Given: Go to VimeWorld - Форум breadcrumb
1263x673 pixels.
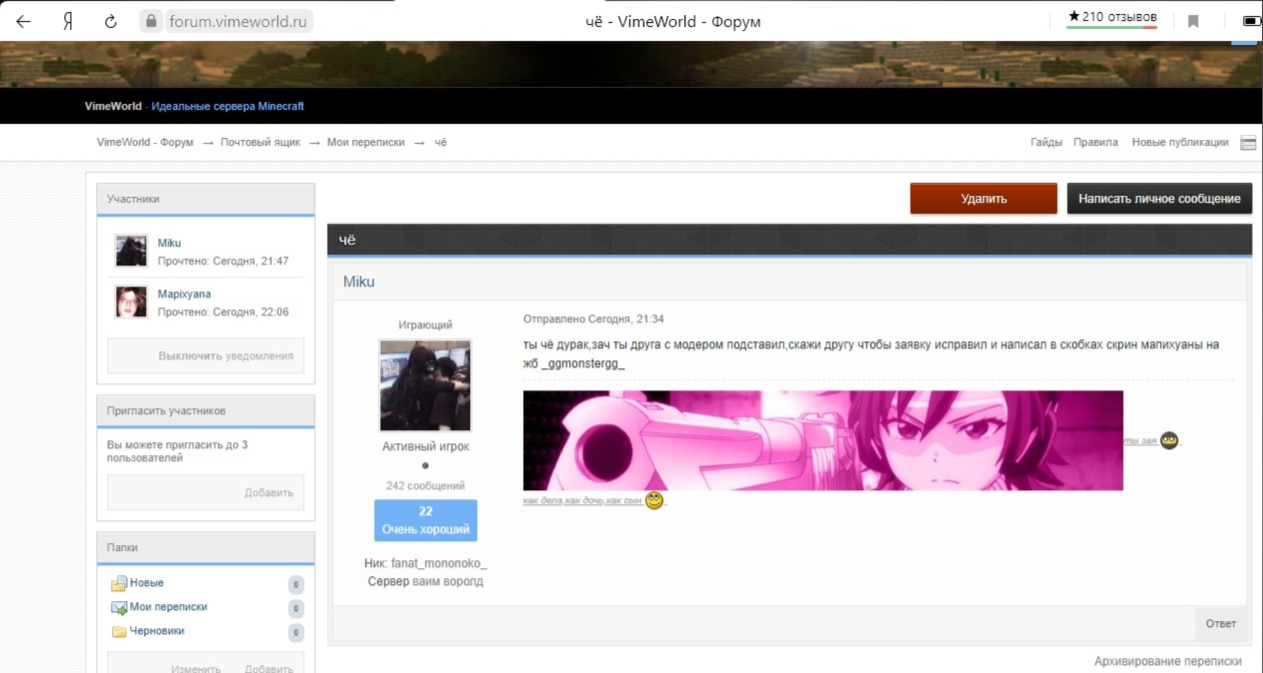Looking at the screenshot, I should pyautogui.click(x=145, y=142).
